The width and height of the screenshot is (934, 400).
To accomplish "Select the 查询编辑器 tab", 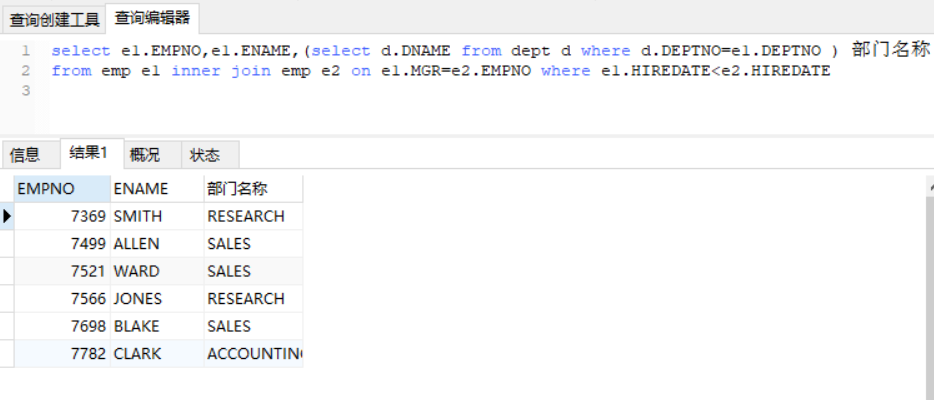I will pos(152,18).
